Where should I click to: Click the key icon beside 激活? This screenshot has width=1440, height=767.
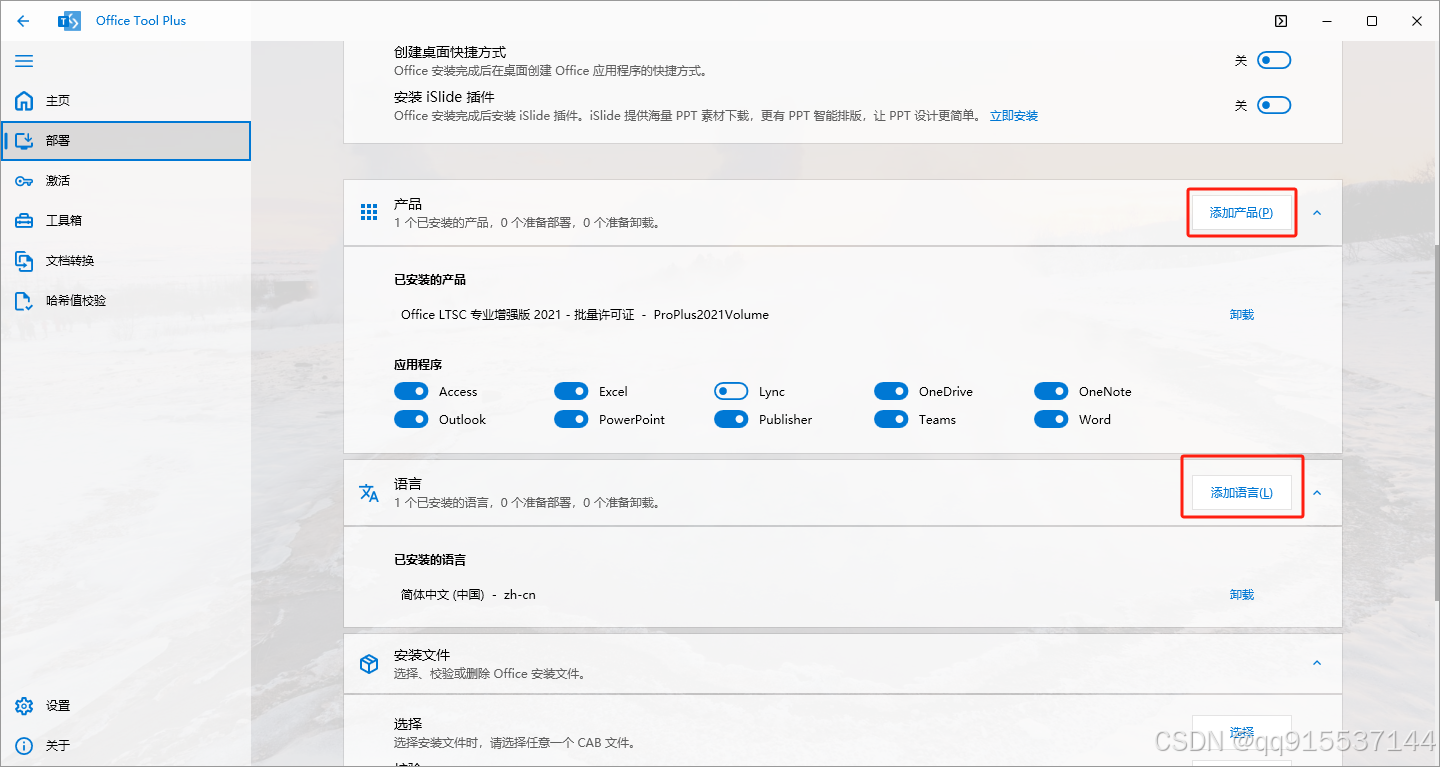pyautogui.click(x=24, y=181)
